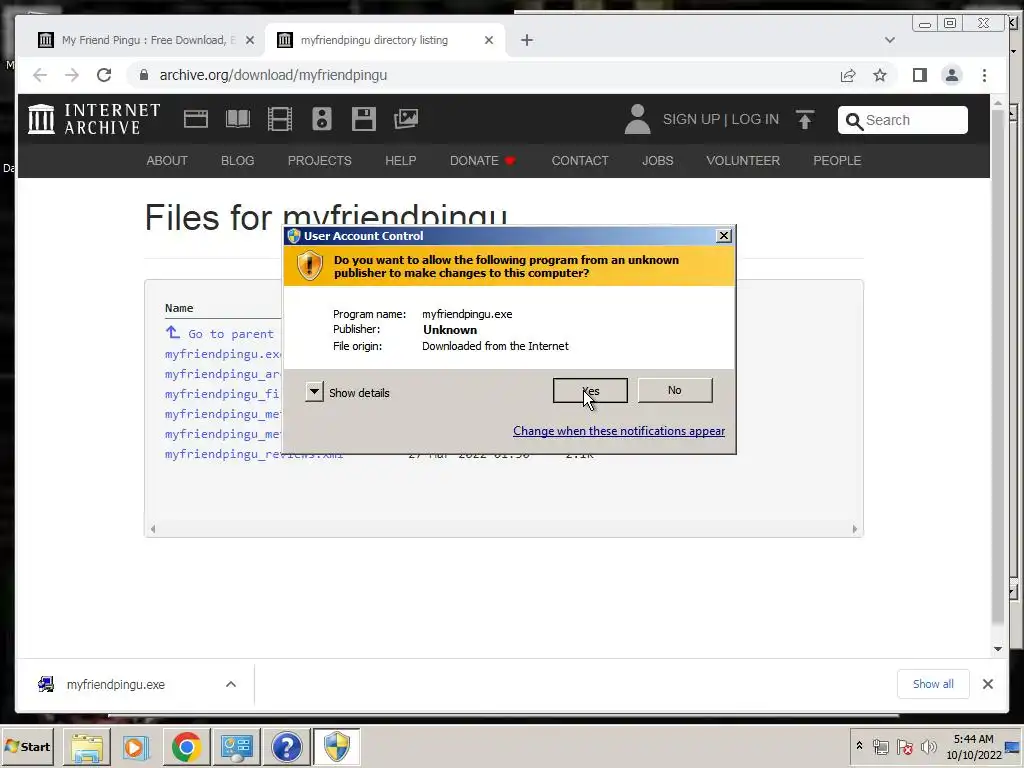Click the browser back arrow
Screen dimensions: 1024x768
[40, 75]
